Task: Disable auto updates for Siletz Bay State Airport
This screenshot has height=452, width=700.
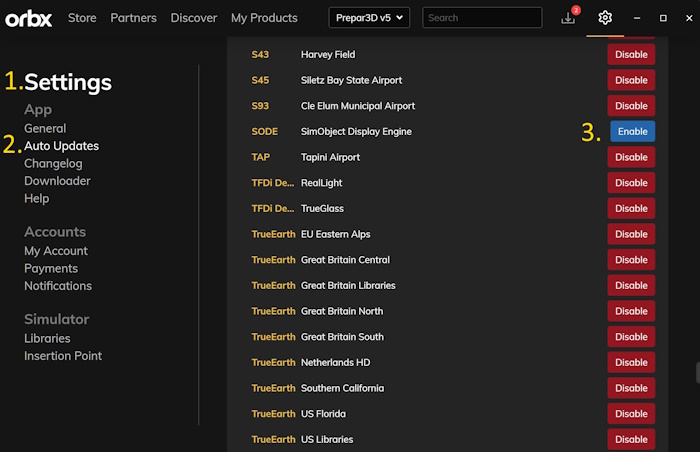Action: (x=631, y=80)
